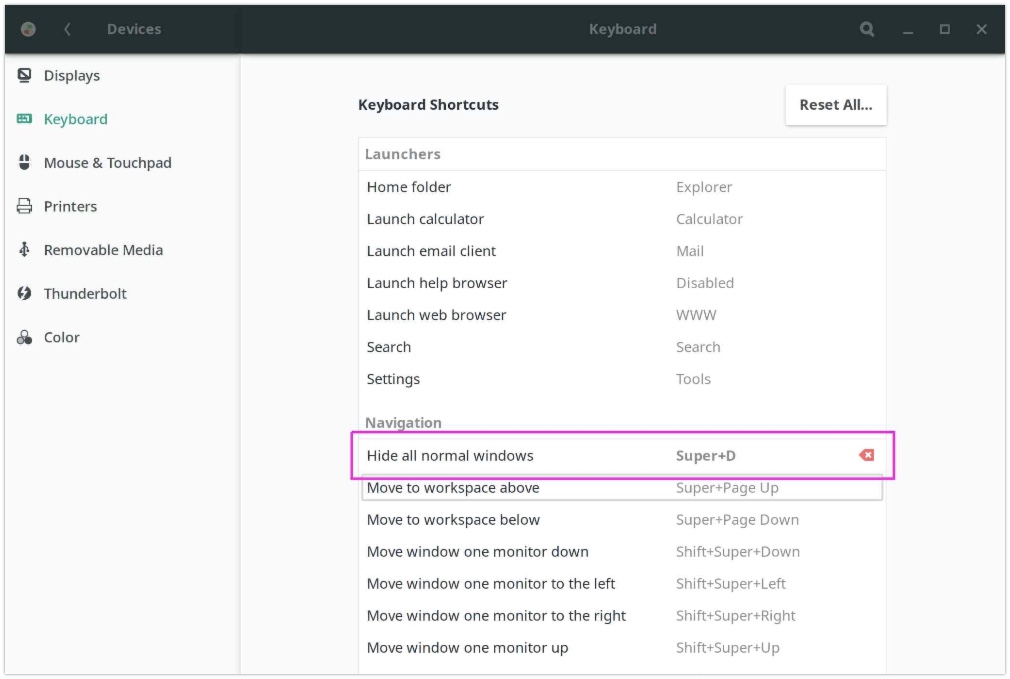
Task: Open the Displays settings panel
Action: (x=72, y=76)
